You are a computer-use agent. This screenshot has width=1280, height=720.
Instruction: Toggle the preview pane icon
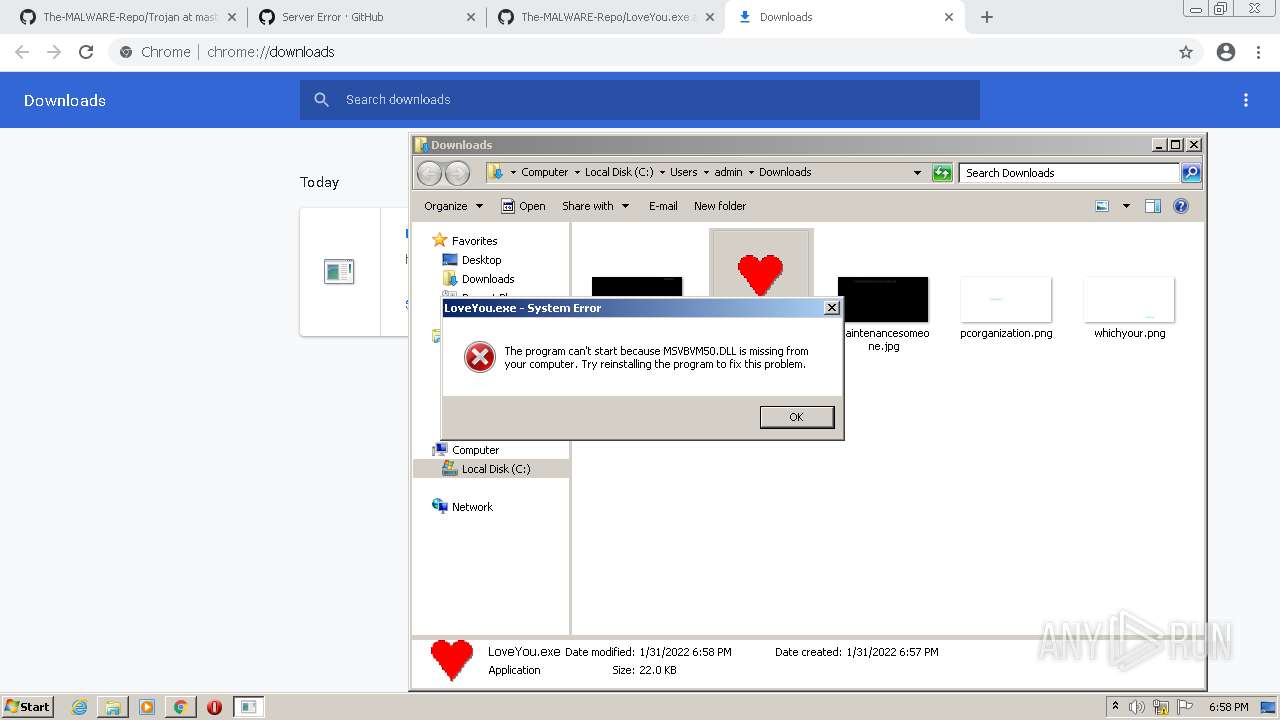click(x=1153, y=206)
